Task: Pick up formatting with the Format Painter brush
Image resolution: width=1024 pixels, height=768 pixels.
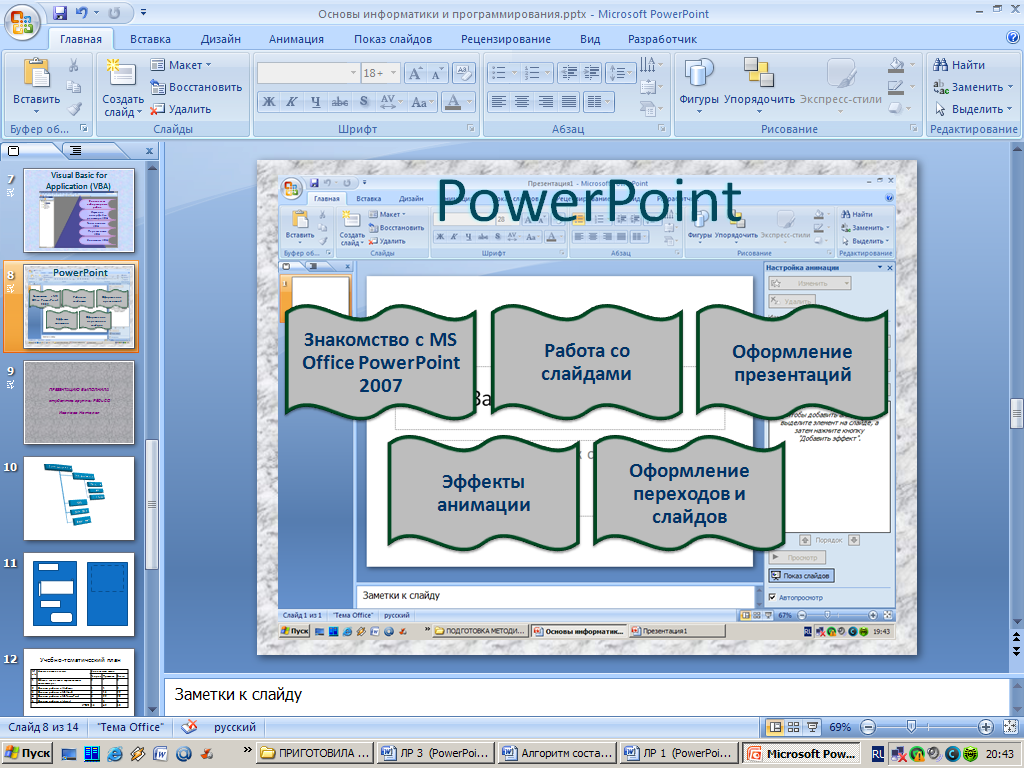Action: [74, 108]
